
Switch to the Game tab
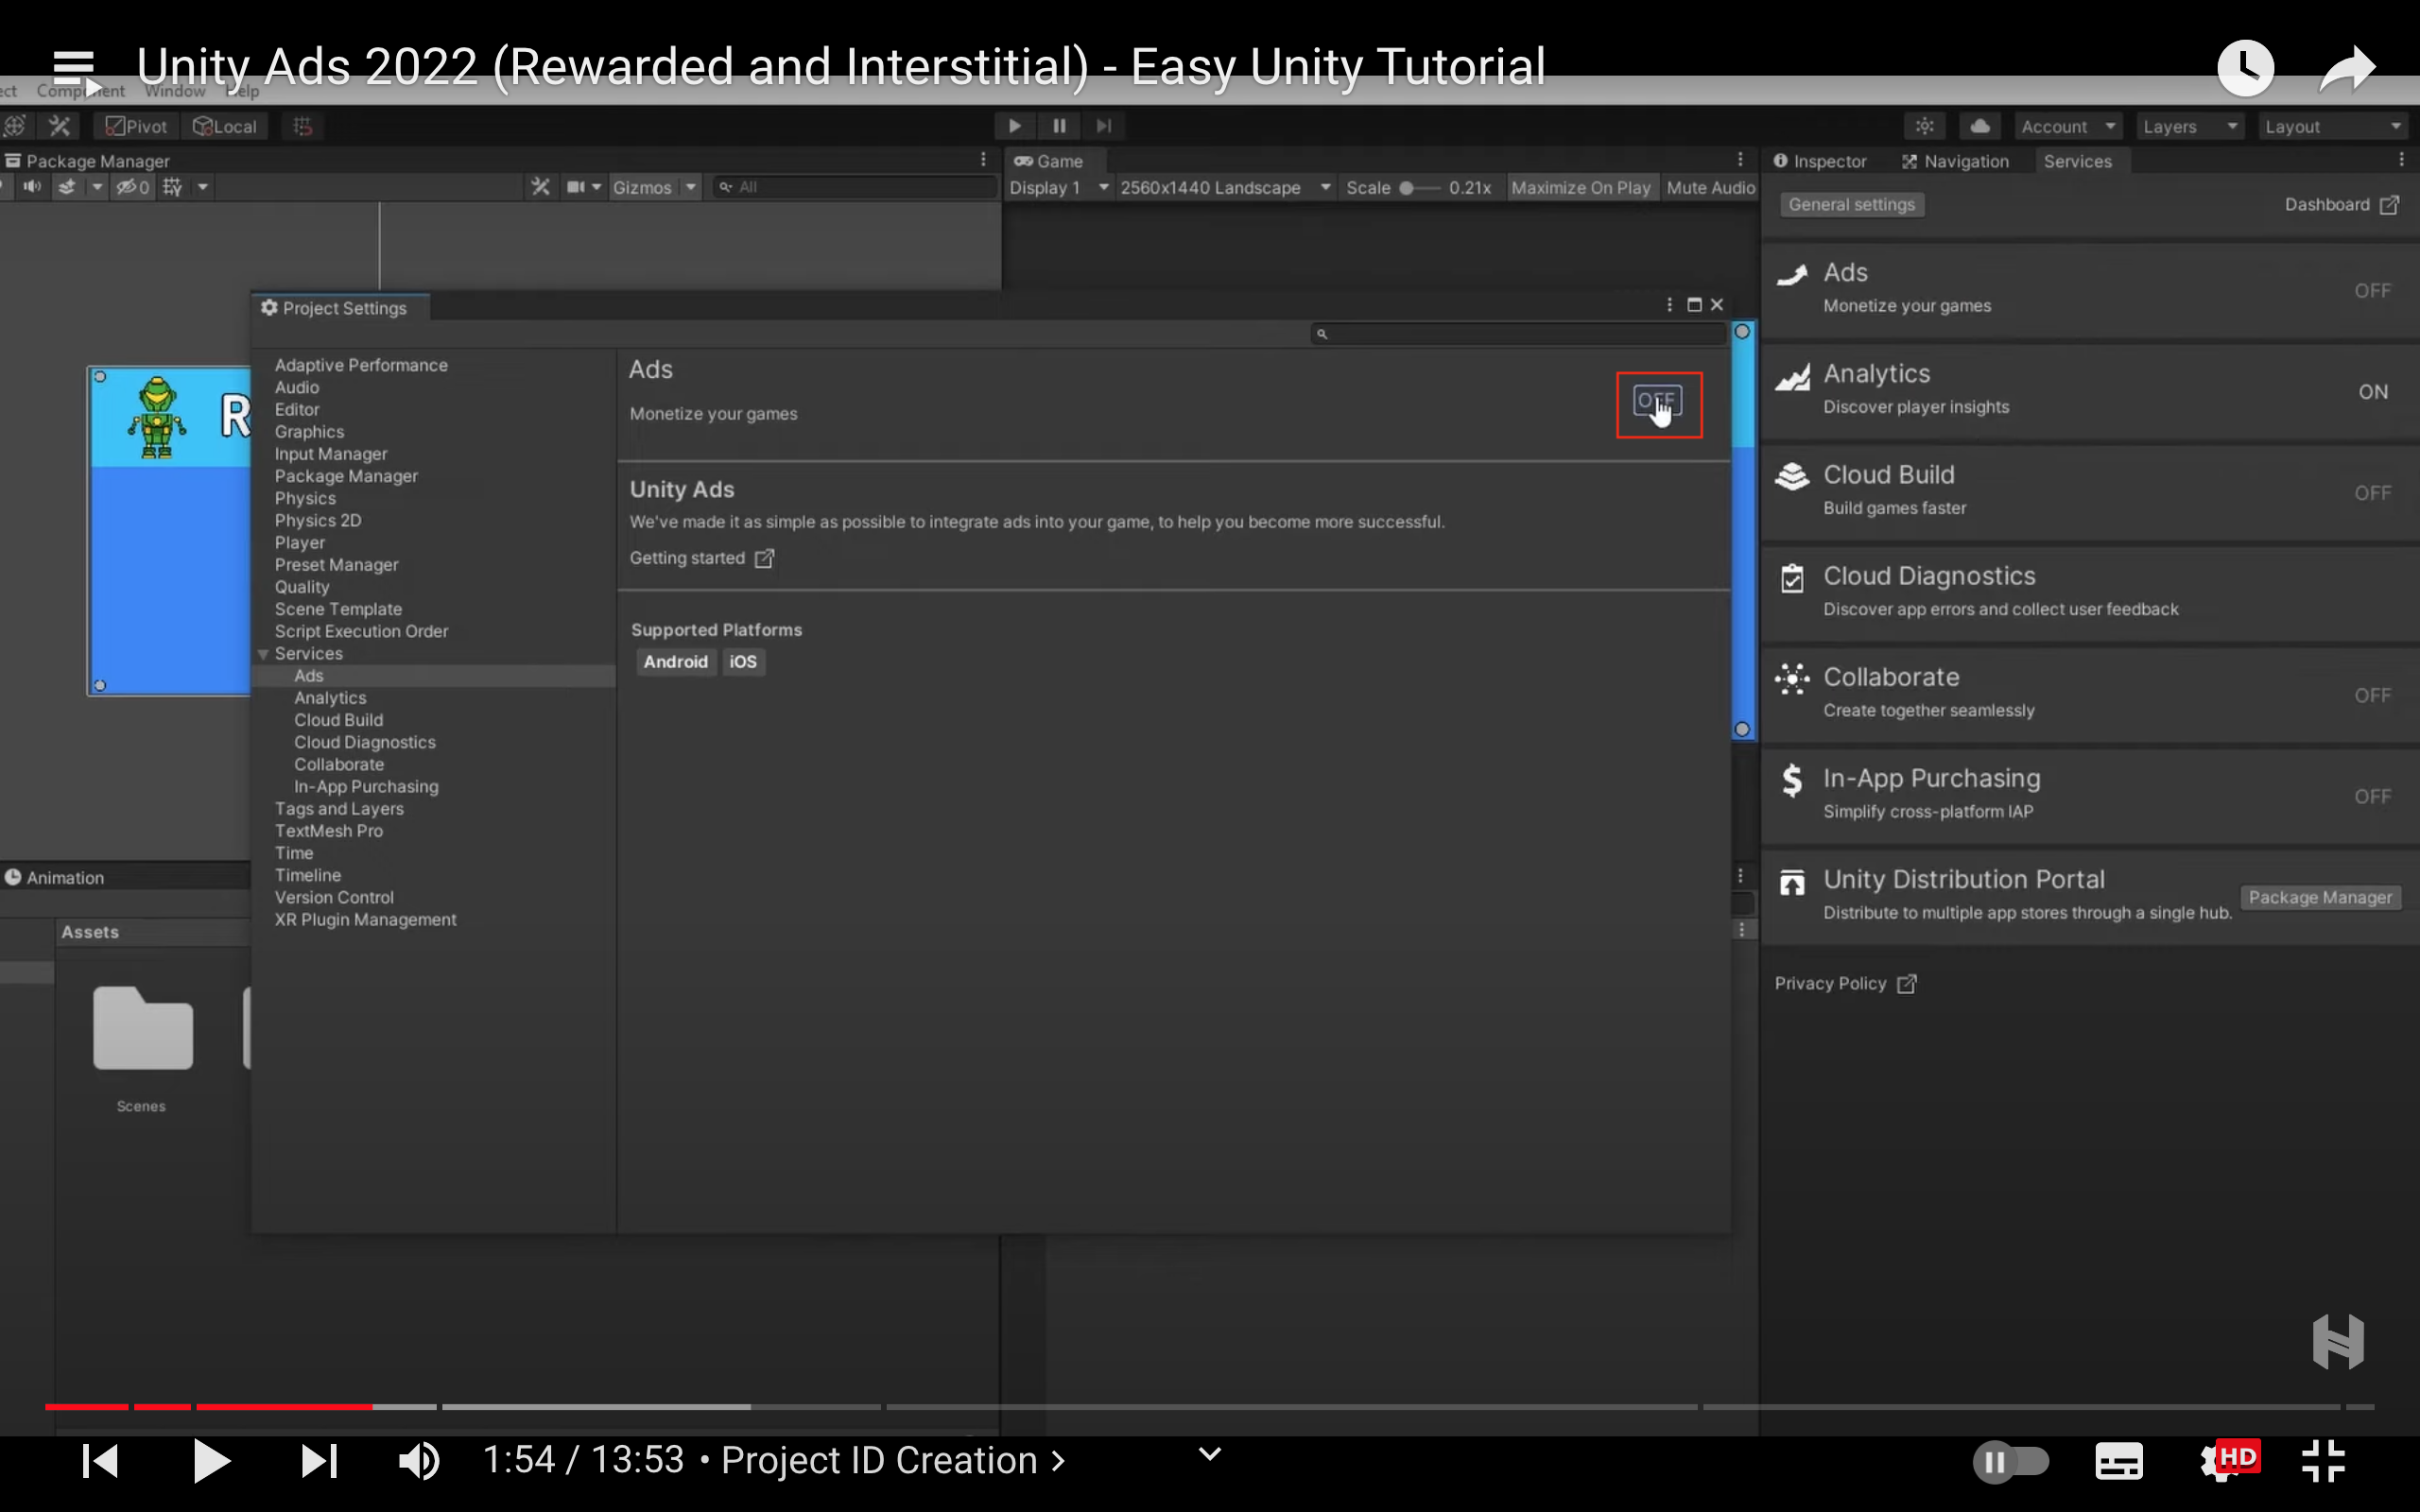coord(1049,161)
